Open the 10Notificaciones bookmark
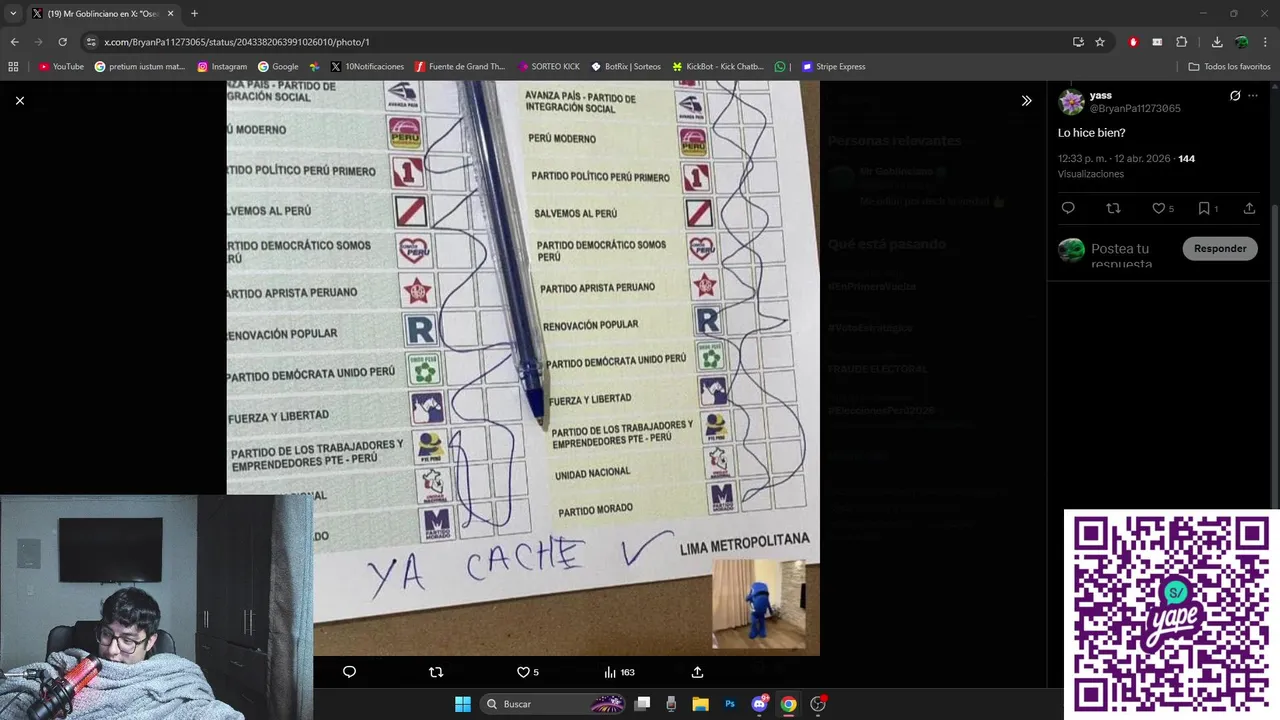Screen dimensions: 1280x720 [x=367, y=67]
